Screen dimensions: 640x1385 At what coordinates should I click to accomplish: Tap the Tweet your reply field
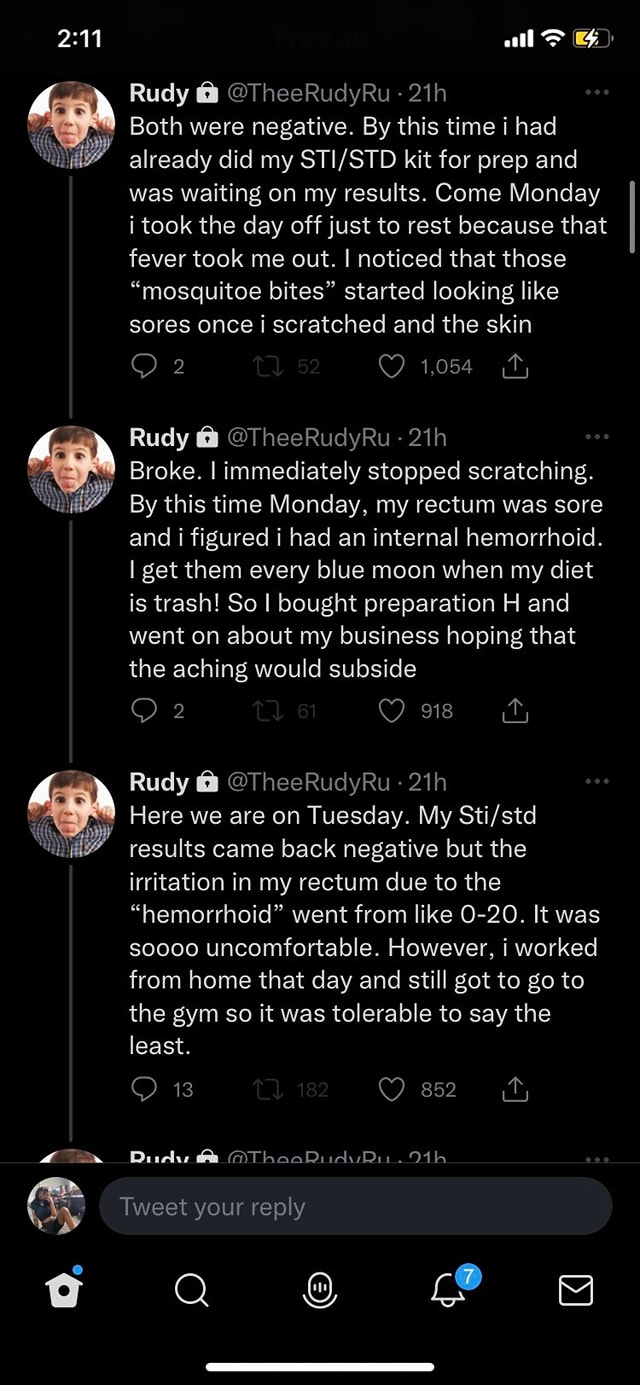[355, 1206]
